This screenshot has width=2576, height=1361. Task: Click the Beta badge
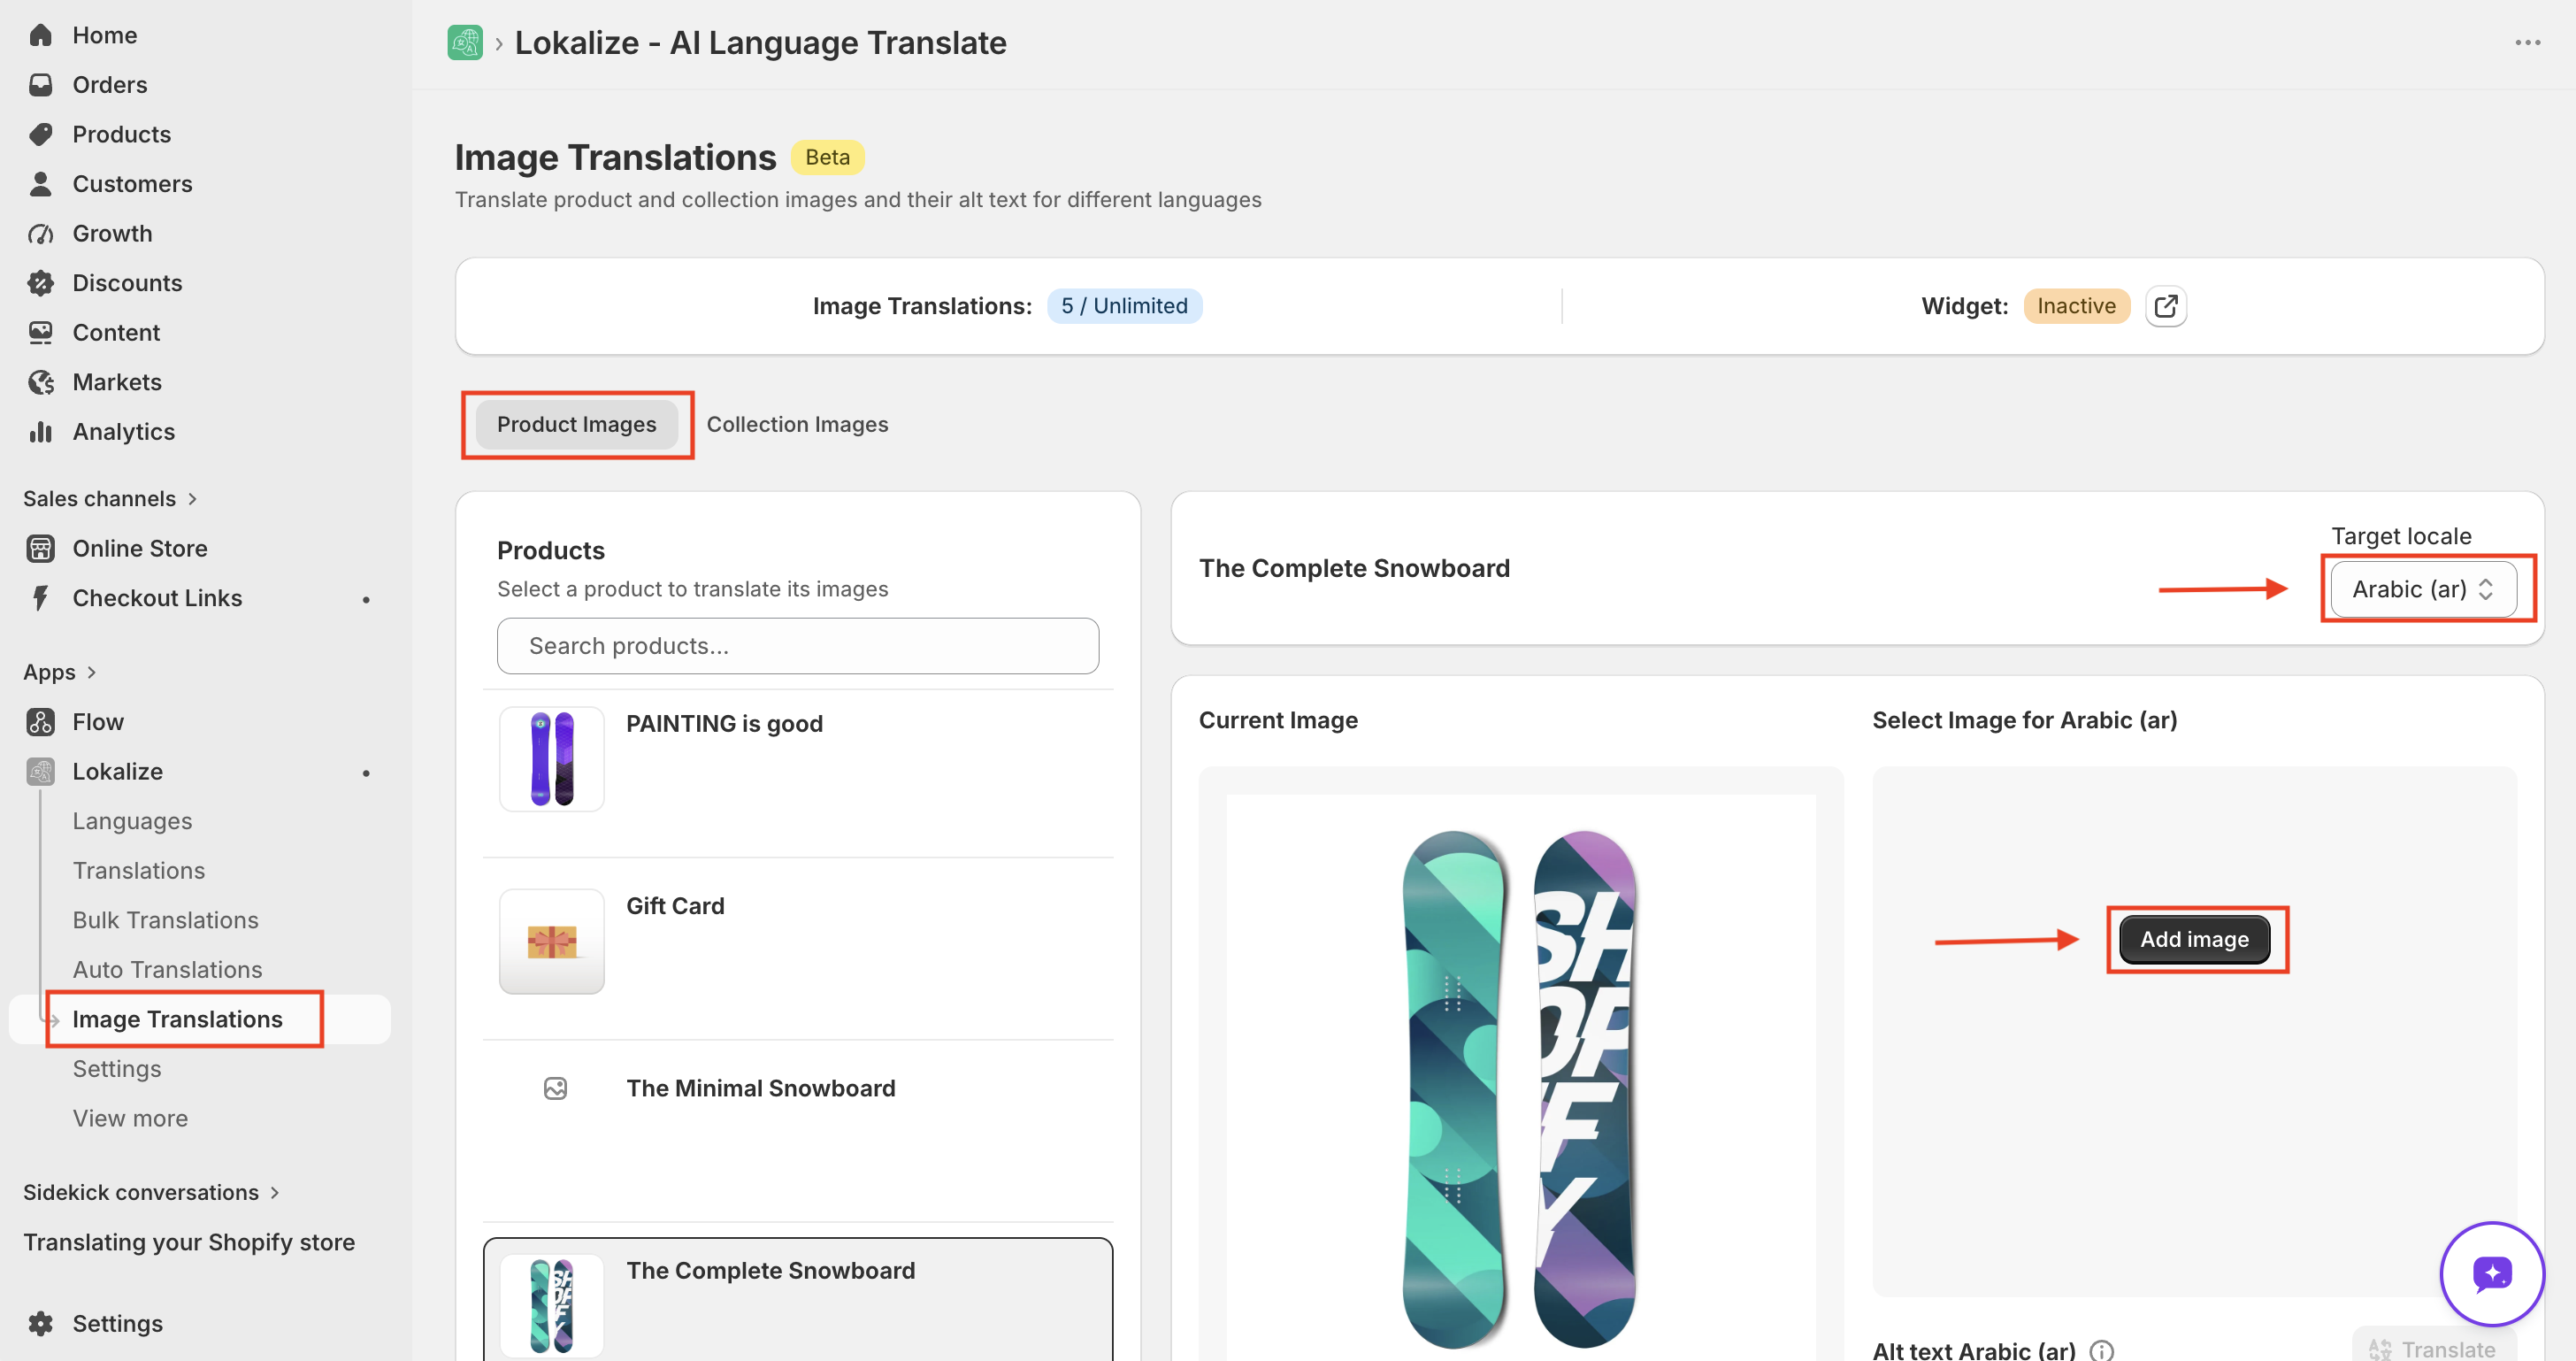click(x=827, y=157)
